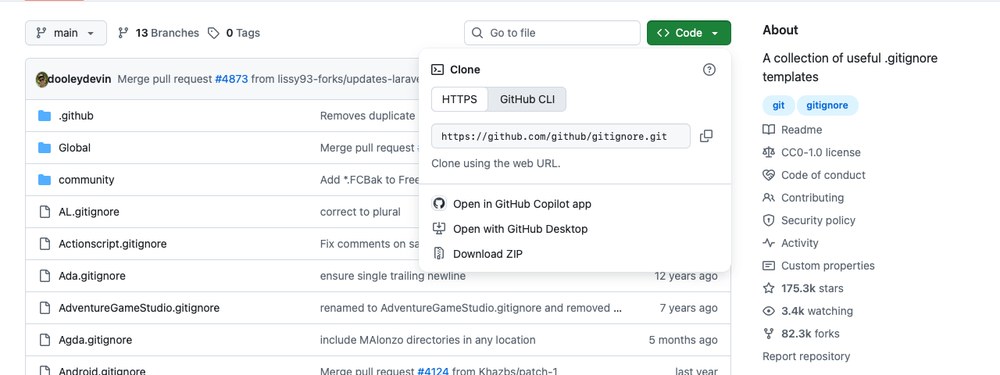Open Actionscript.gitignore file
1000x375 pixels.
tap(113, 244)
